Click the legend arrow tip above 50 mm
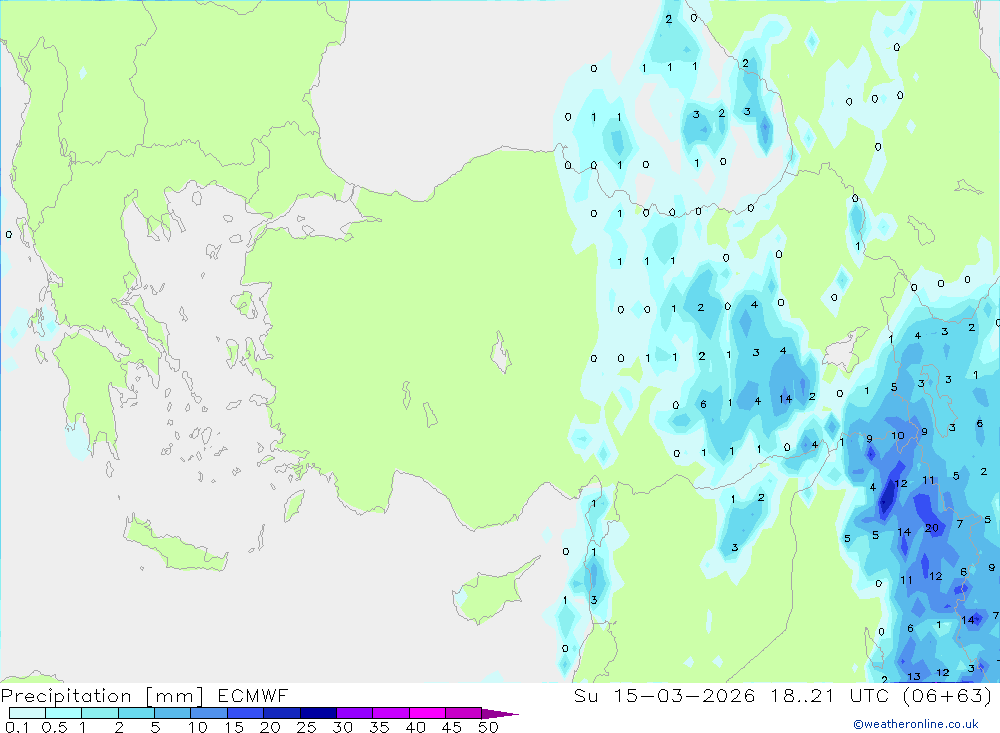Screen dimensions: 1000x733 pyautogui.click(x=501, y=714)
